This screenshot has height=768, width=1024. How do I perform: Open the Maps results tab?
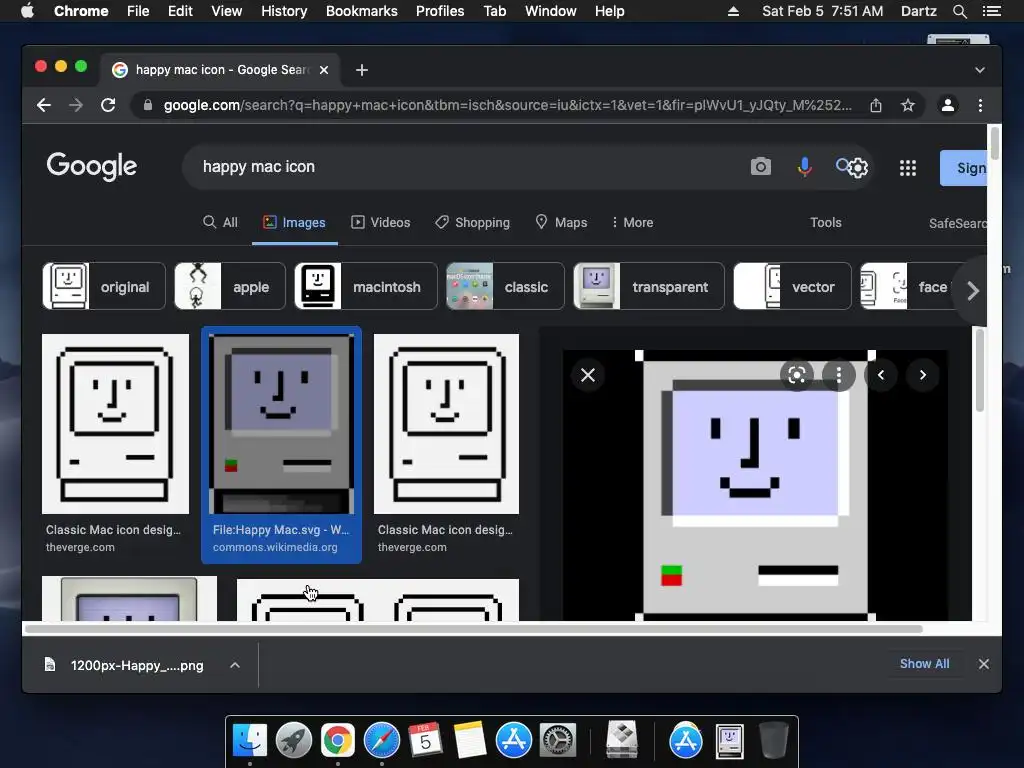(561, 223)
